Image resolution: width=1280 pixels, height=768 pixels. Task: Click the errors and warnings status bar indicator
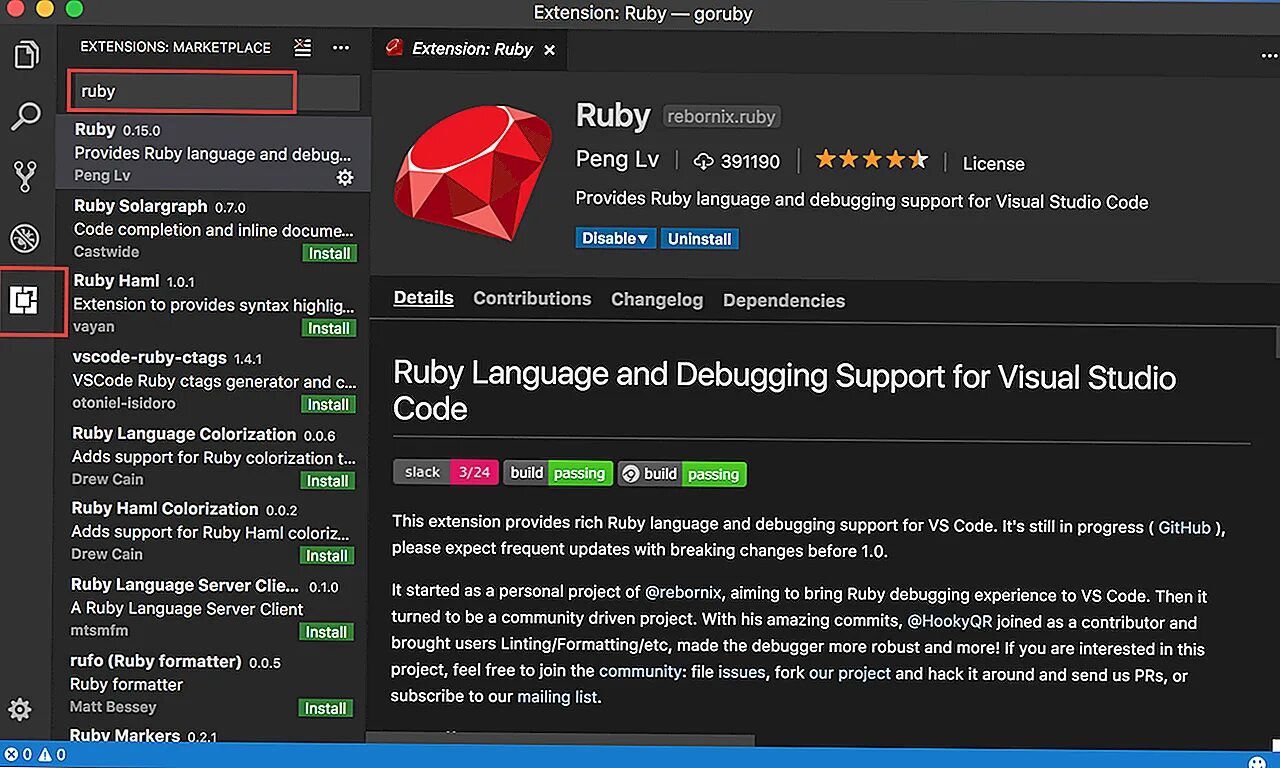pyautogui.click(x=34, y=755)
